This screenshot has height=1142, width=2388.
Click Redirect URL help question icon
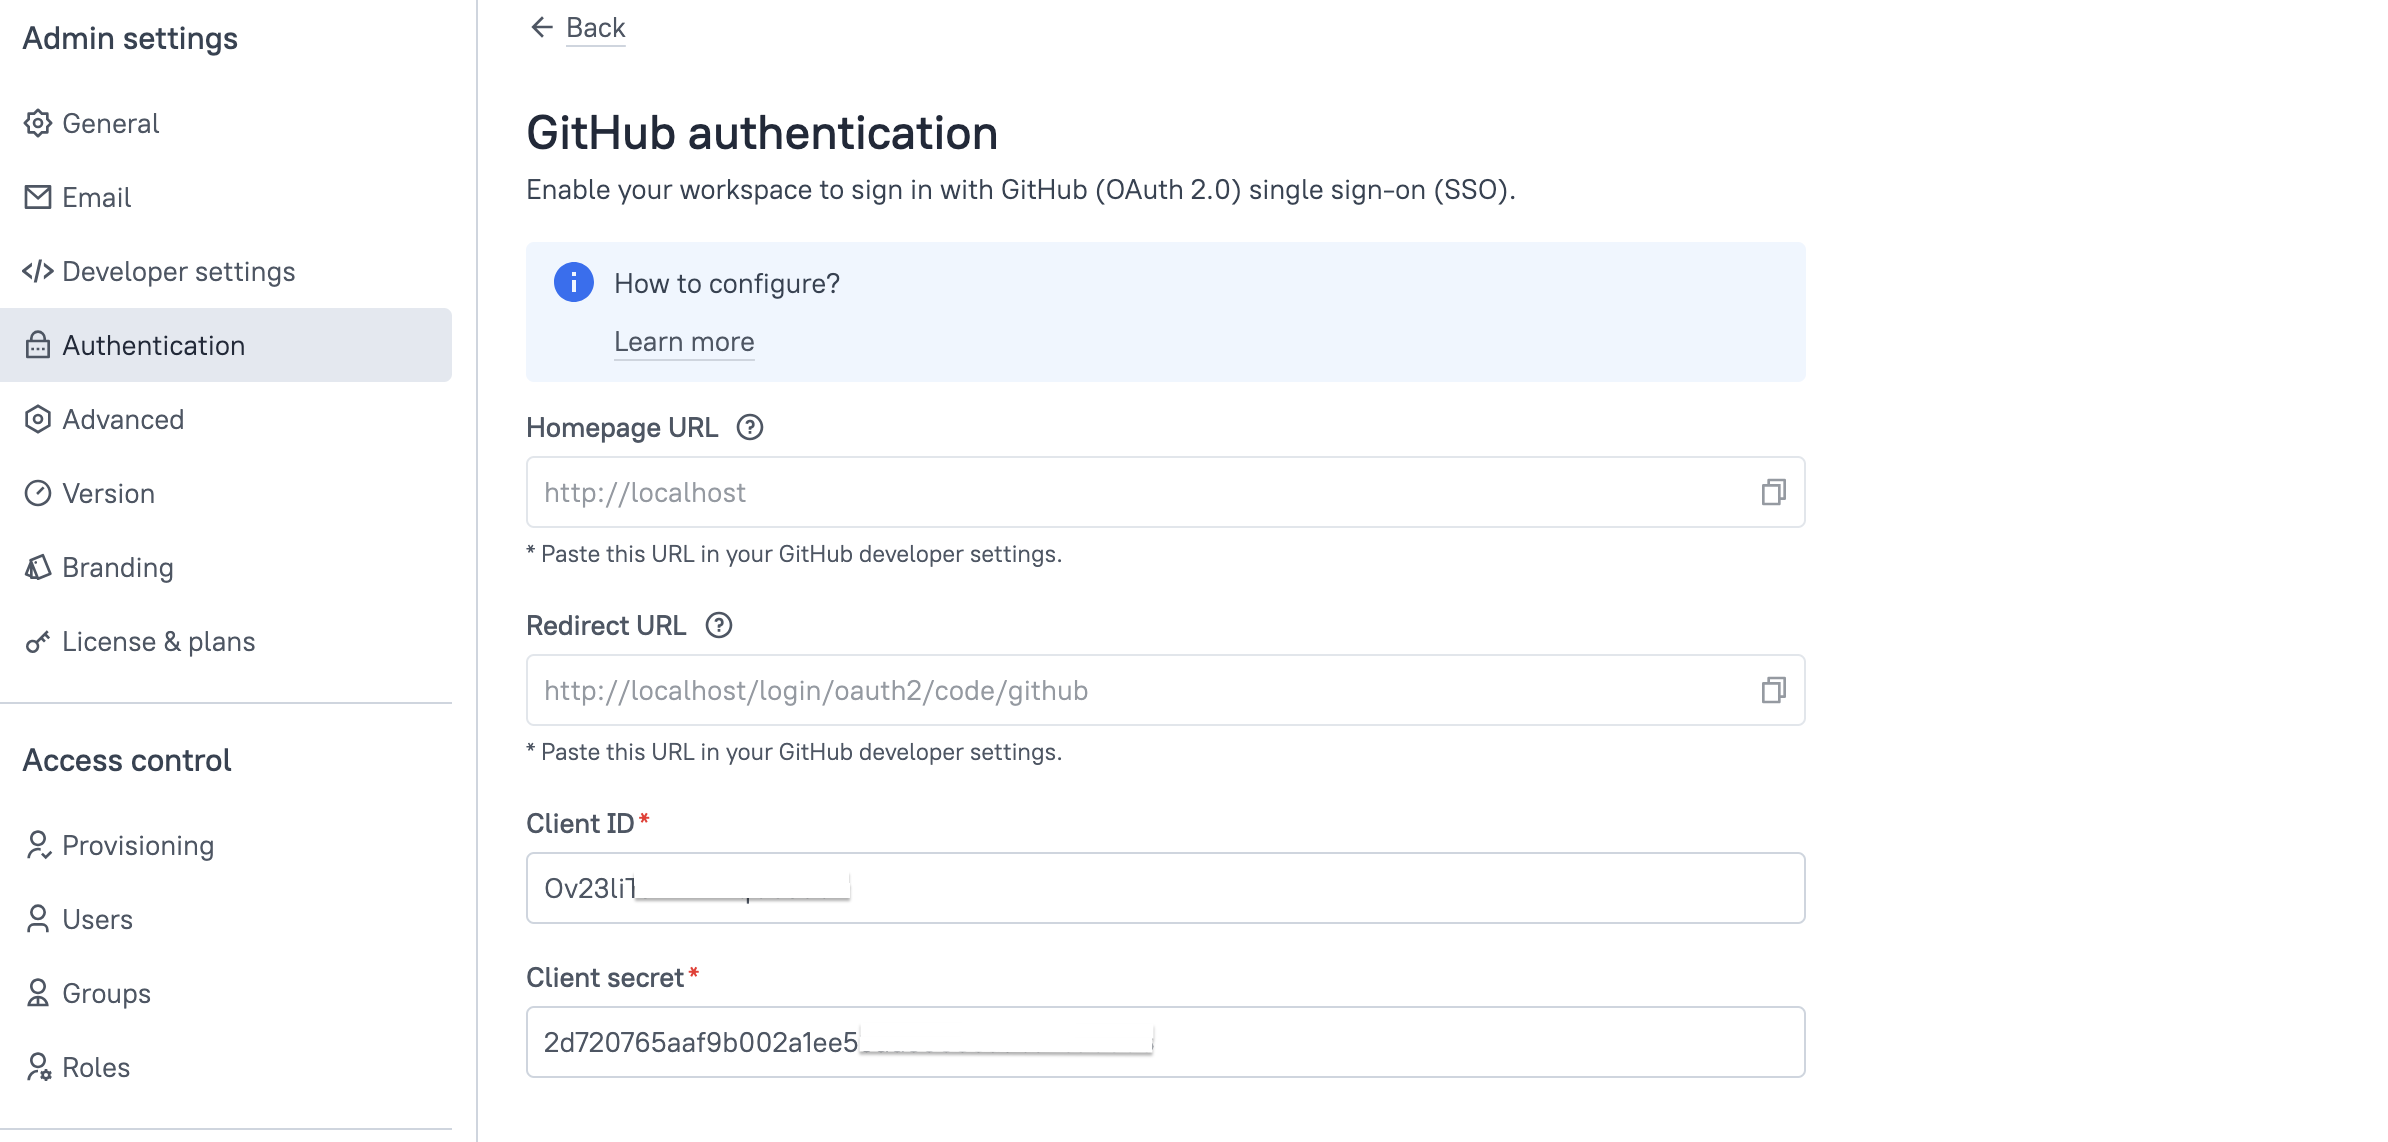click(718, 626)
